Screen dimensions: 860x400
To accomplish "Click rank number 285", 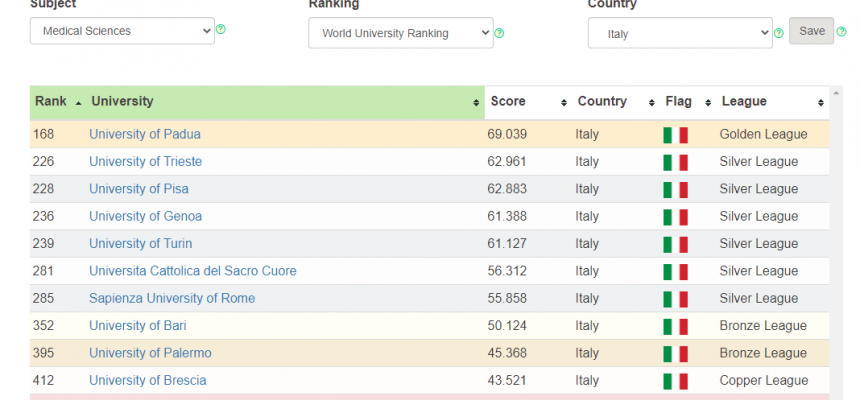I will click(x=43, y=298).
